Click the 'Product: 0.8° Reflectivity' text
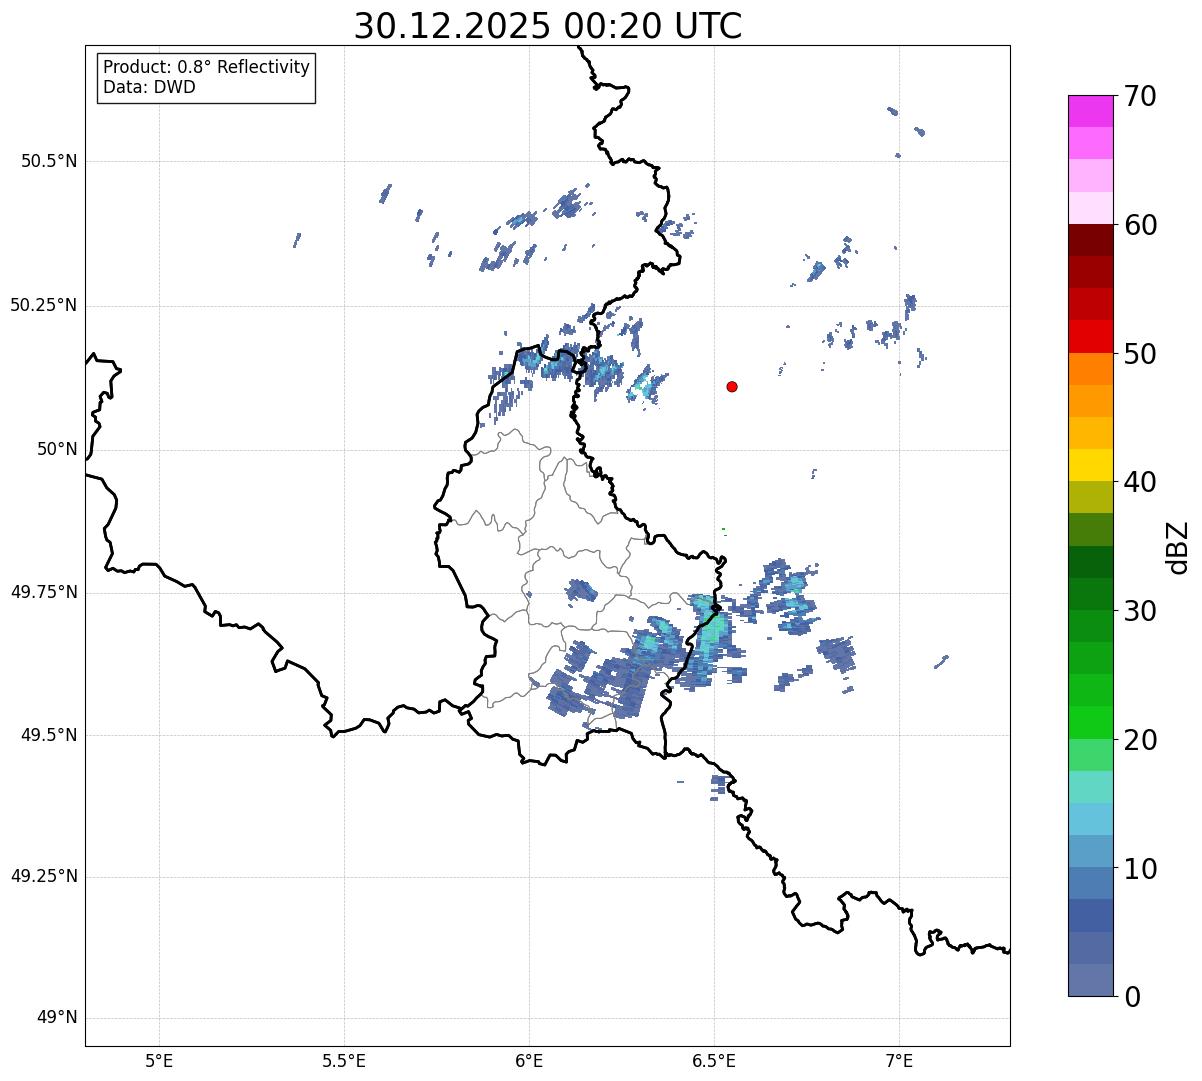Image resolution: width=1202 pixels, height=1081 pixels. 207,67
